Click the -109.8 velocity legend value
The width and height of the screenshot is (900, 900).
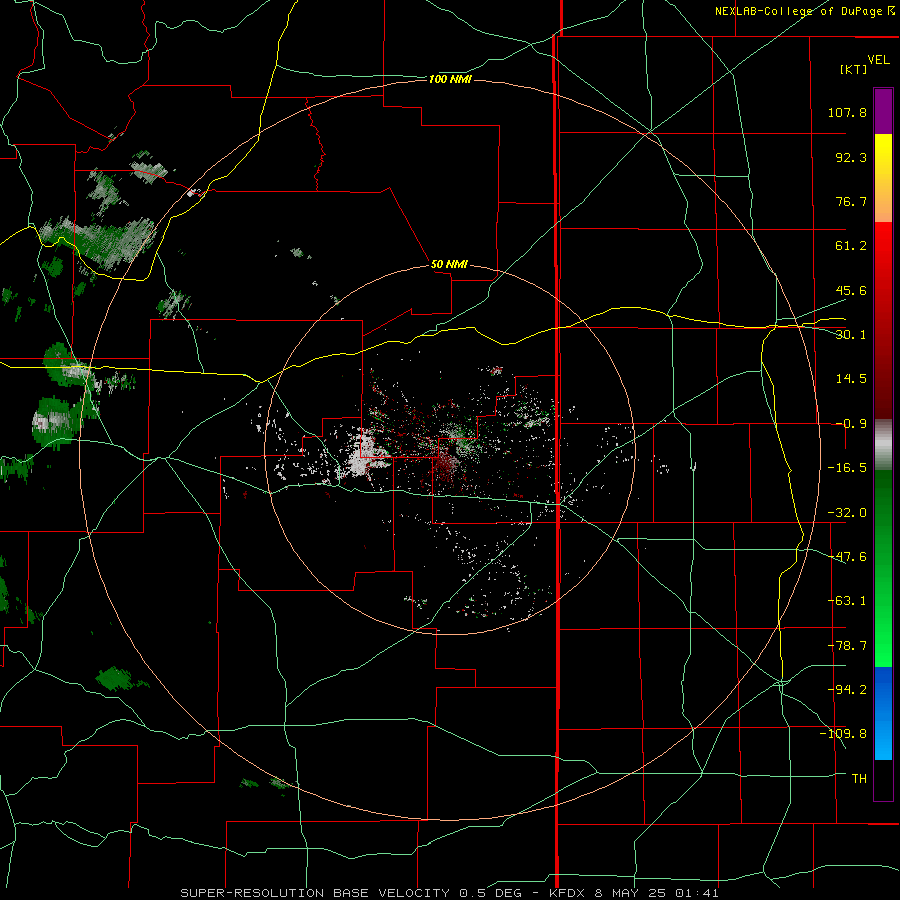click(843, 734)
